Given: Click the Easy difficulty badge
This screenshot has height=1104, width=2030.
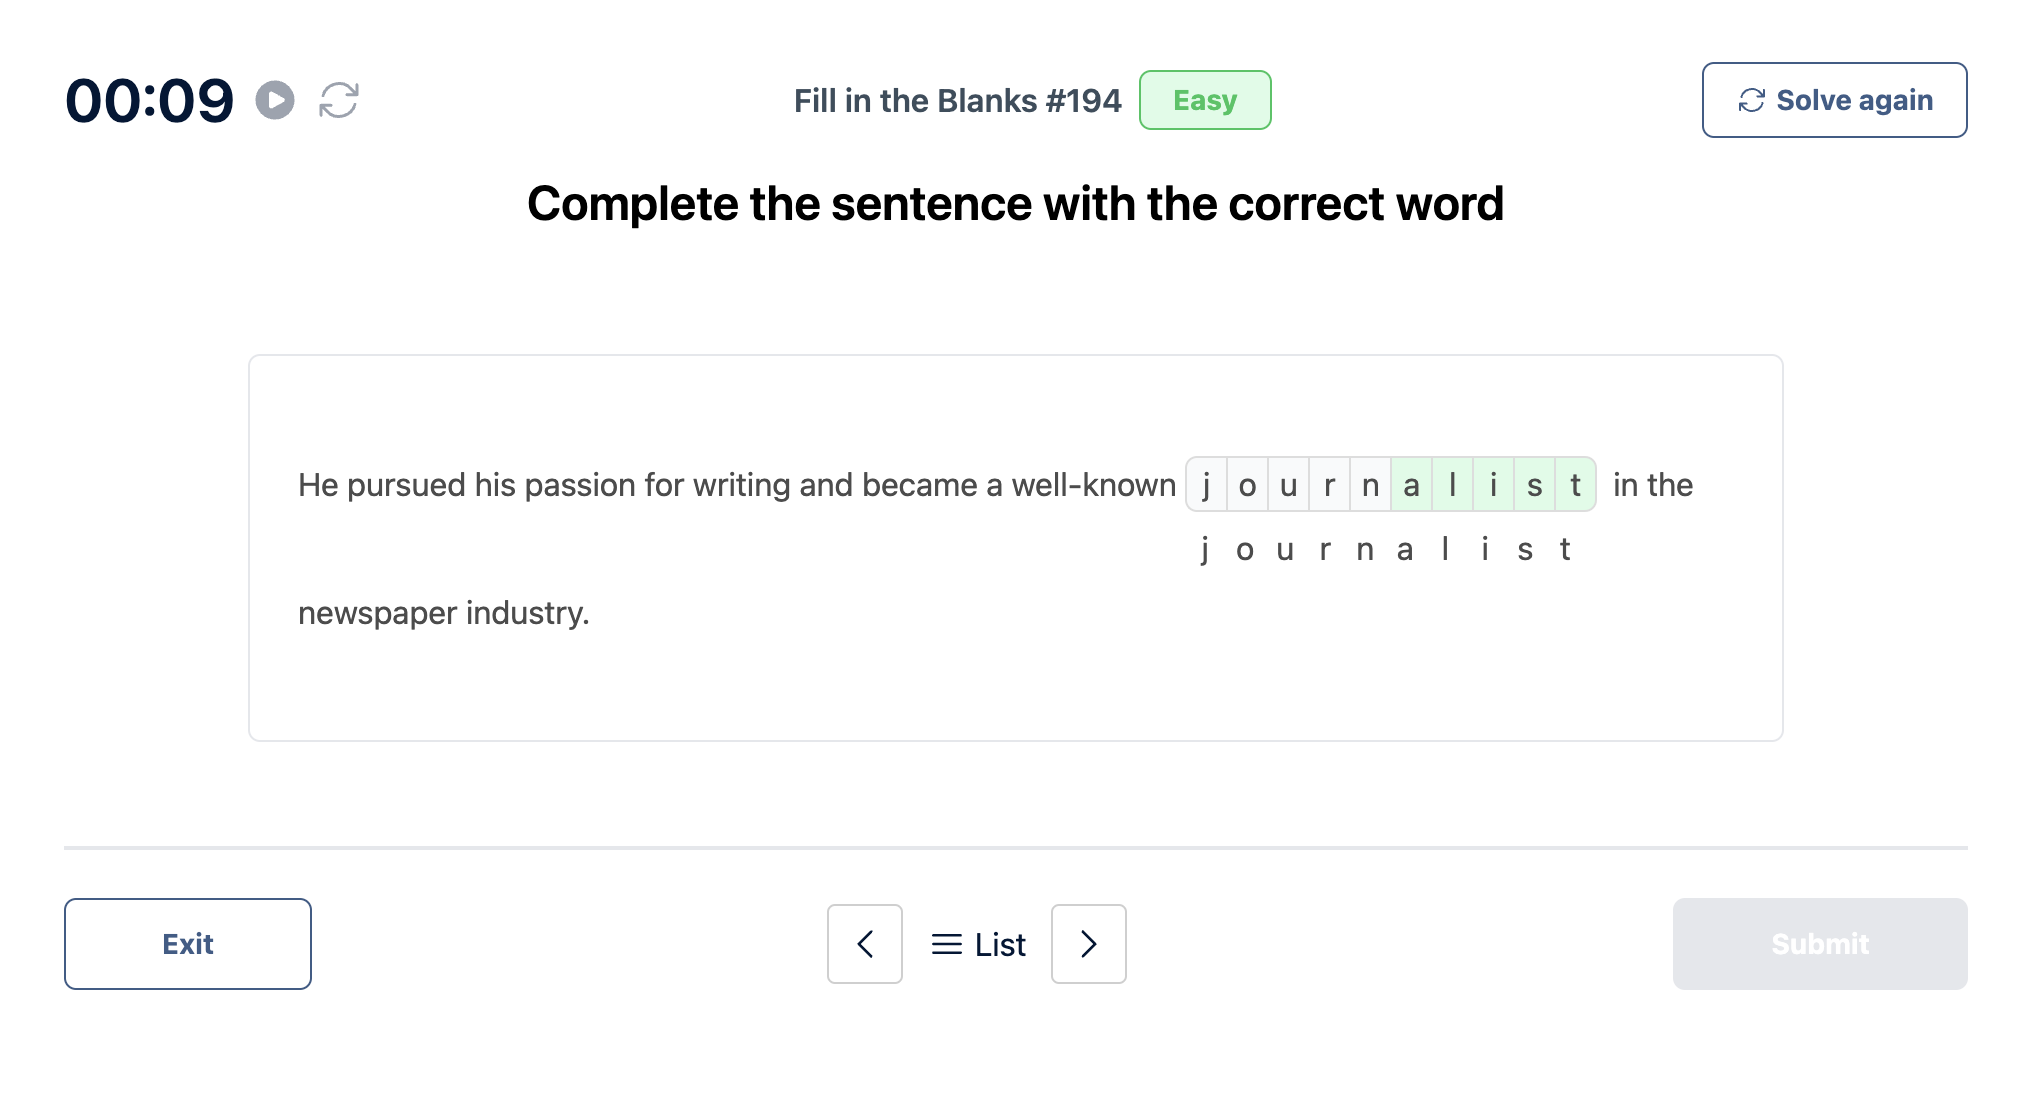Looking at the screenshot, I should point(1203,101).
